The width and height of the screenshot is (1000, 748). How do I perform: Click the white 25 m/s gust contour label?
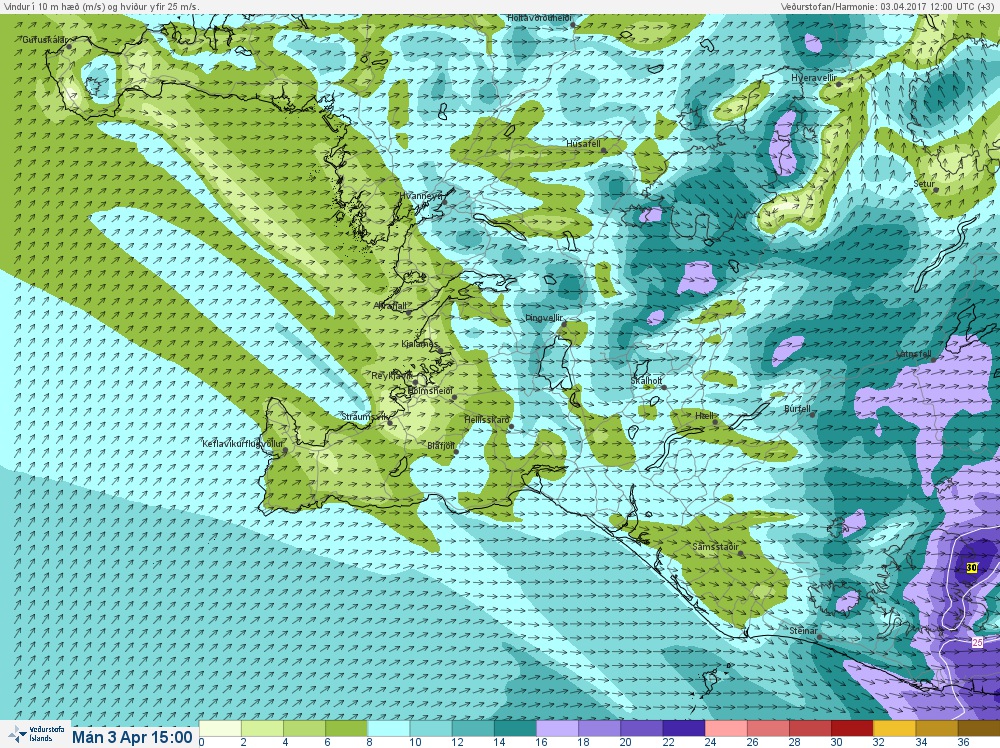978,642
